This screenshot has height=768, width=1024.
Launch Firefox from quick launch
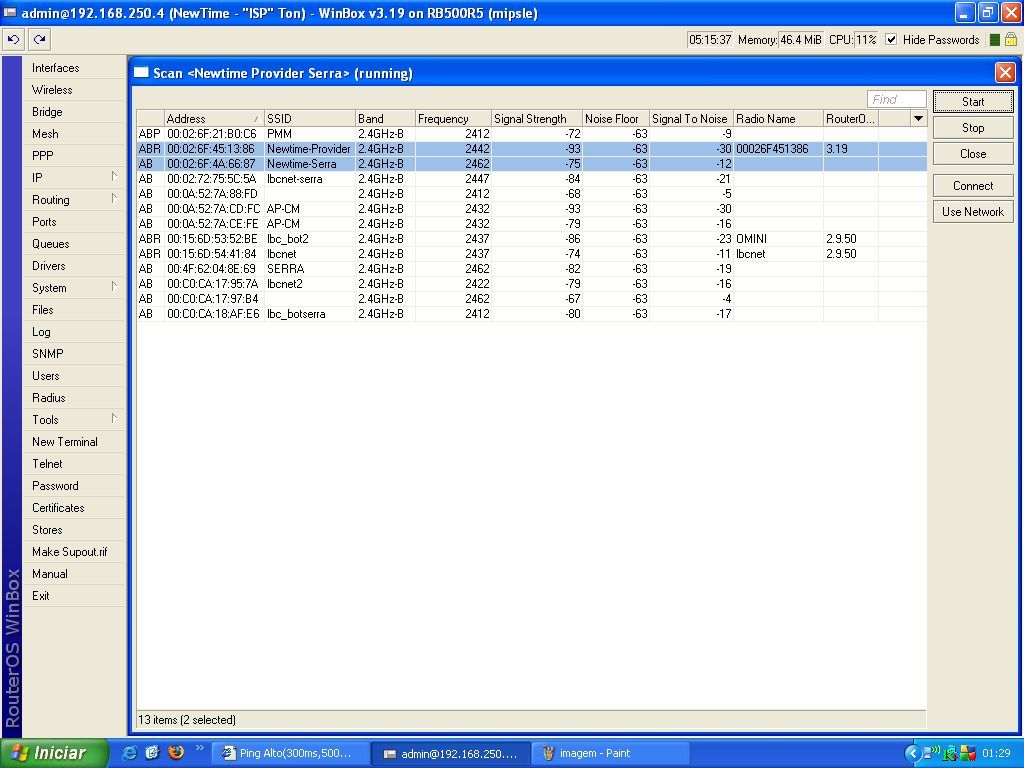tap(176, 753)
